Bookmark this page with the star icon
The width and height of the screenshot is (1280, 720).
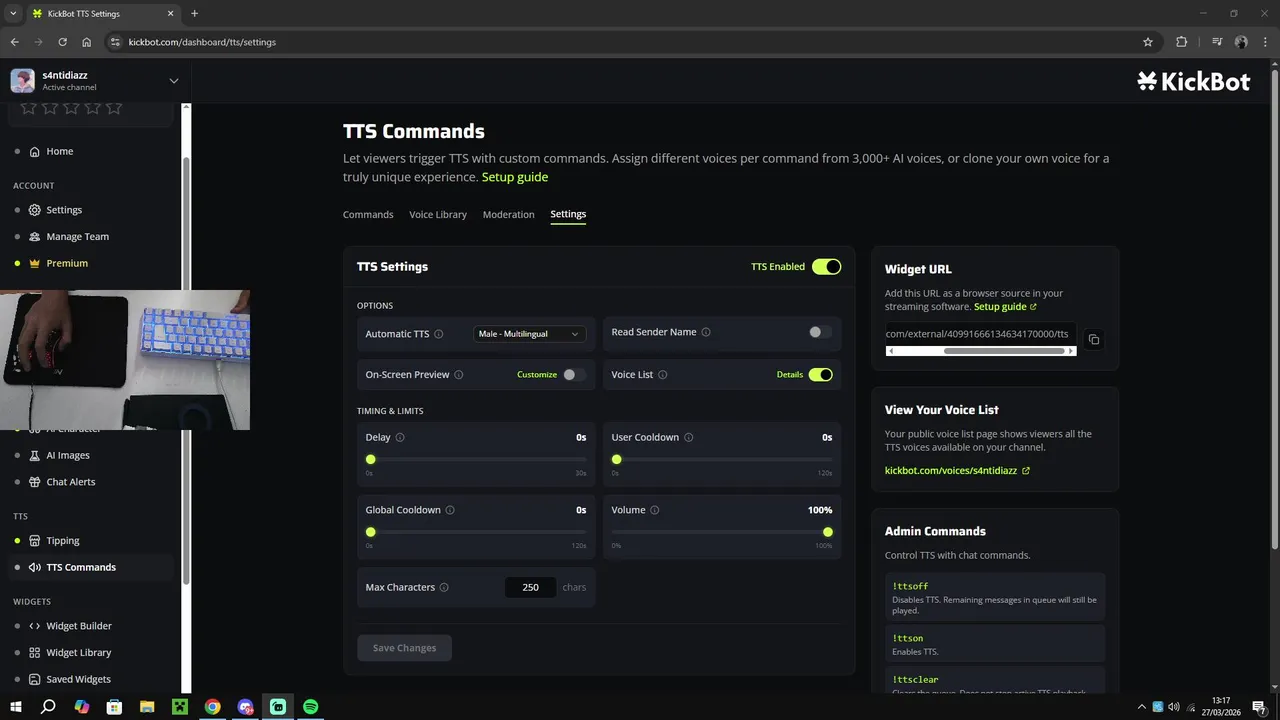click(1148, 42)
